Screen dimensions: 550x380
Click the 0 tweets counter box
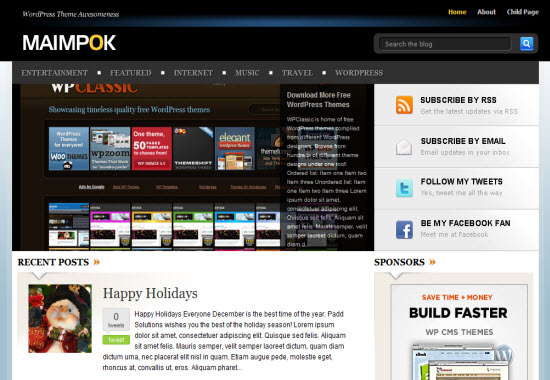pos(116,319)
